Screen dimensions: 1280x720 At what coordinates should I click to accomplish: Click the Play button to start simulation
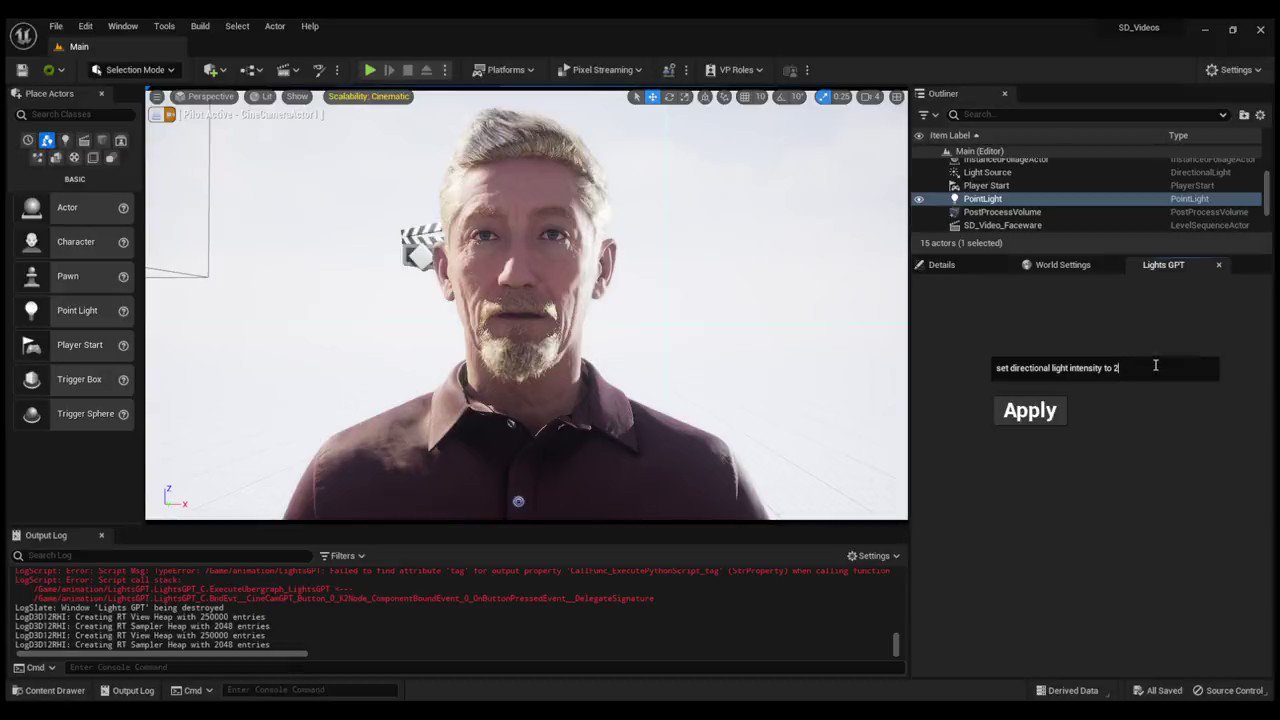click(369, 70)
